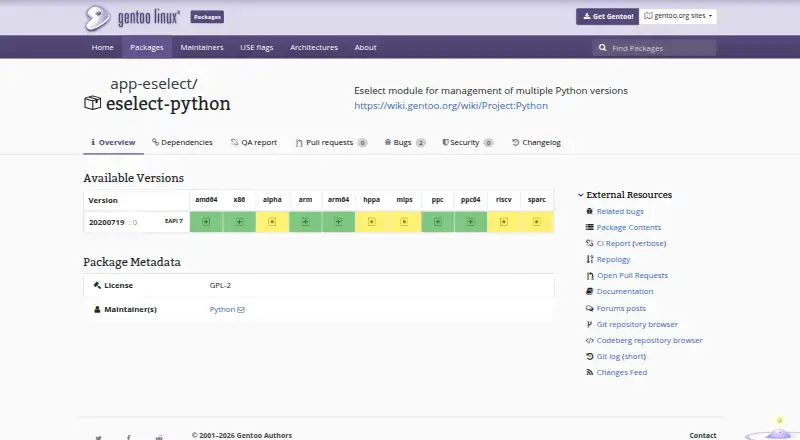Open the short git log link
The height and width of the screenshot is (440, 800).
pos(634,356)
